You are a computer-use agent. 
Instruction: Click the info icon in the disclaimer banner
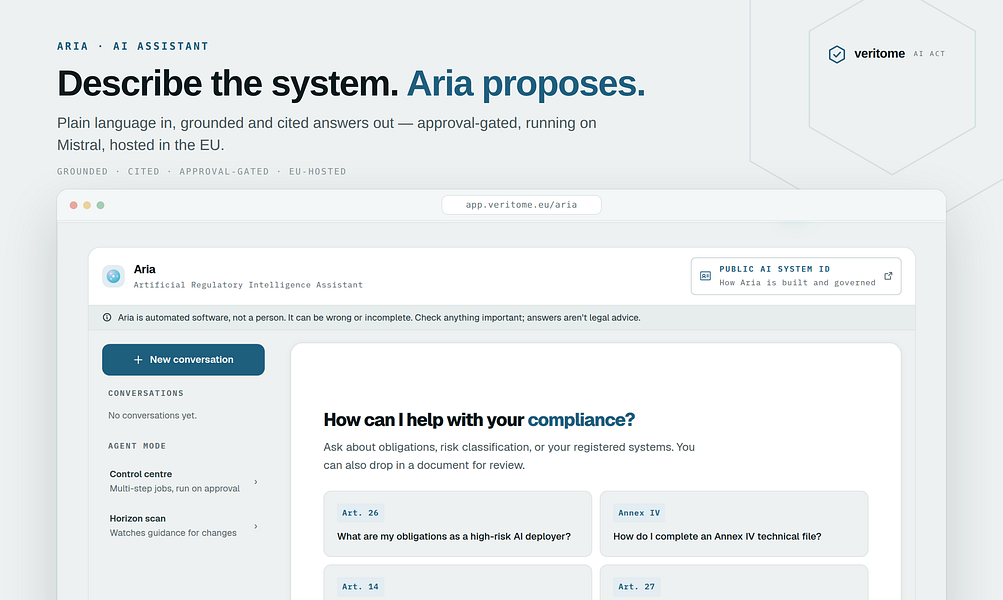pyautogui.click(x=107, y=317)
